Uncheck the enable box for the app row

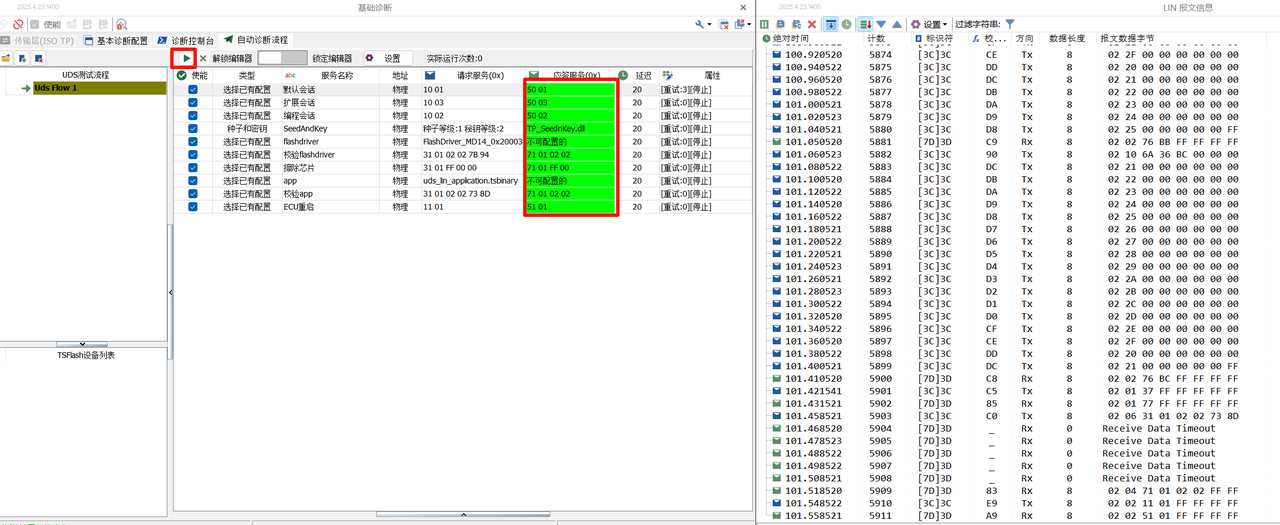193,181
